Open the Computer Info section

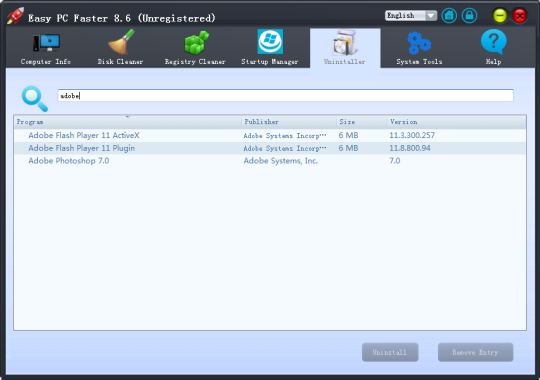[x=46, y=48]
